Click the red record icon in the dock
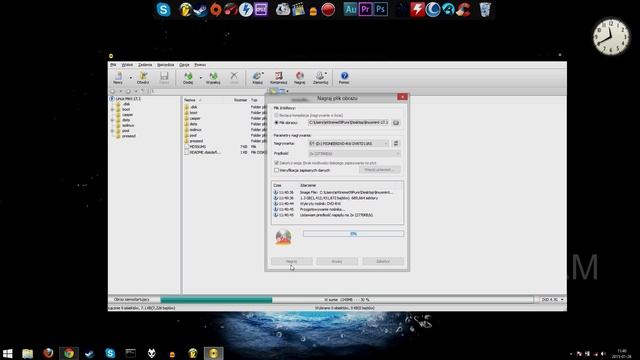The image size is (640, 360). pyautogui.click(x=328, y=9)
